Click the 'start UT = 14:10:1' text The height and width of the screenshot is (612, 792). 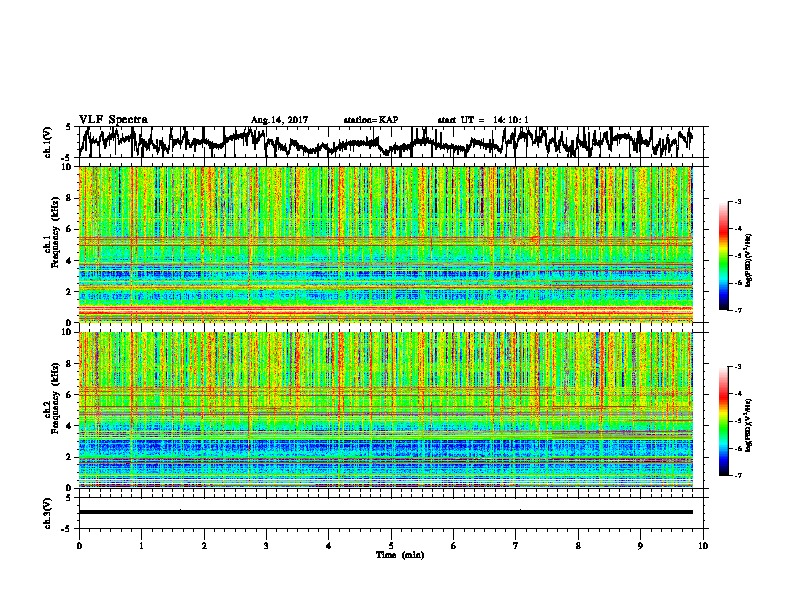(x=483, y=120)
